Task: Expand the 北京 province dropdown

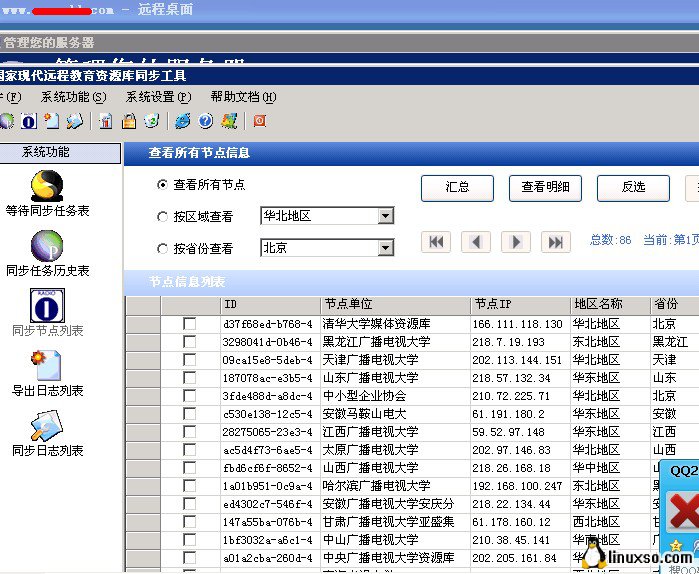Action: tap(385, 248)
